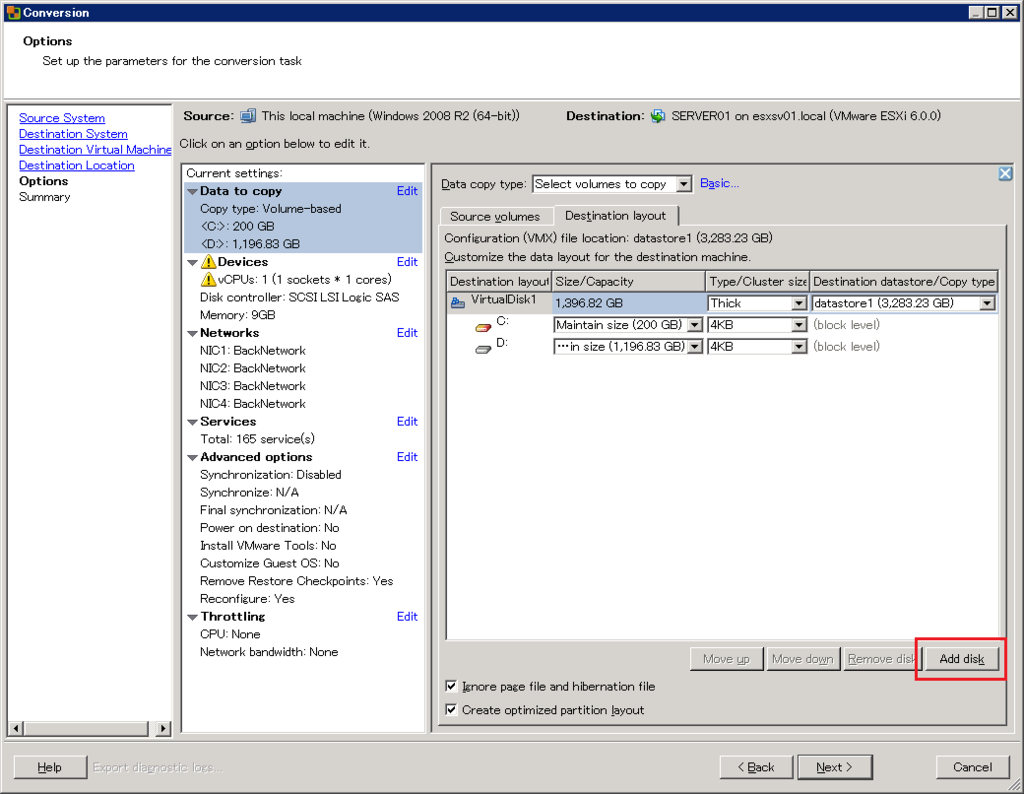Click the Back button
Image resolution: width=1024 pixels, height=794 pixels.
756,767
